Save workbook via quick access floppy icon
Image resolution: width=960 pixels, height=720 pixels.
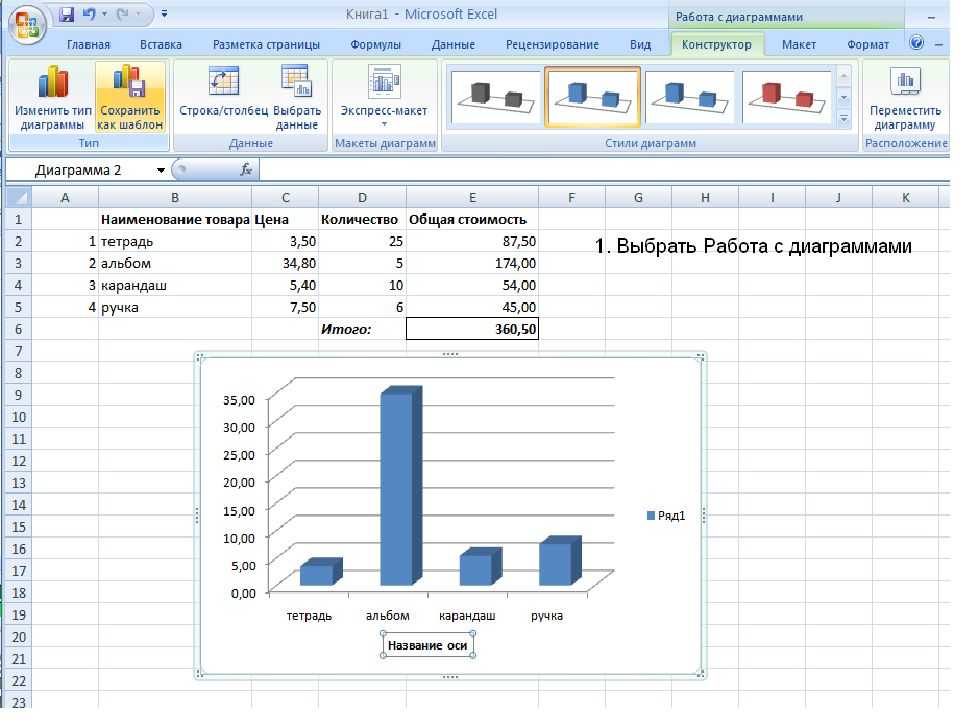tap(66, 13)
